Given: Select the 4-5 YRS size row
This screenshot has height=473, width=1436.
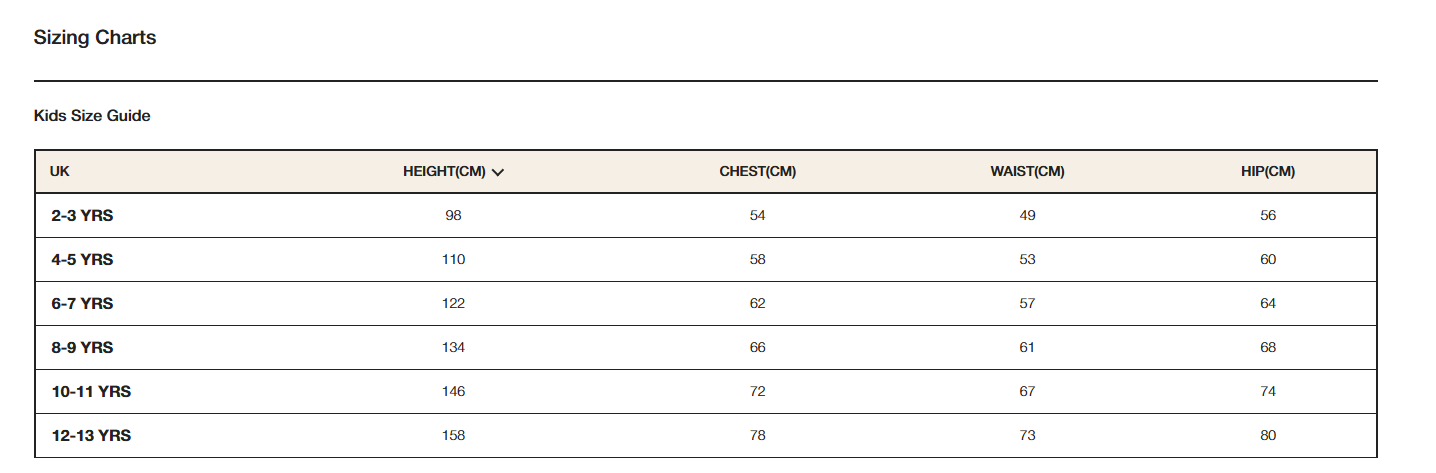Looking at the screenshot, I should [x=706, y=260].
